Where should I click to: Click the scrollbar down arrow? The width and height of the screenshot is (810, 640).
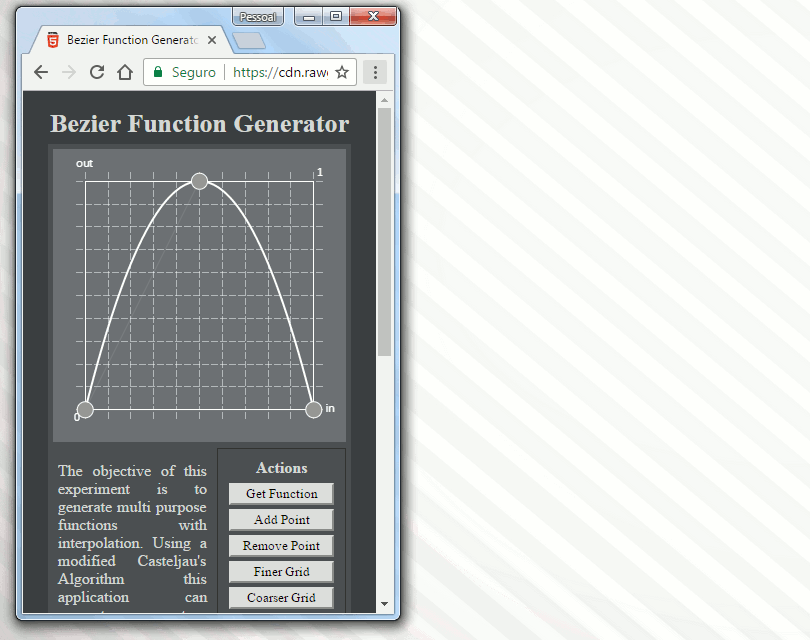coord(385,604)
